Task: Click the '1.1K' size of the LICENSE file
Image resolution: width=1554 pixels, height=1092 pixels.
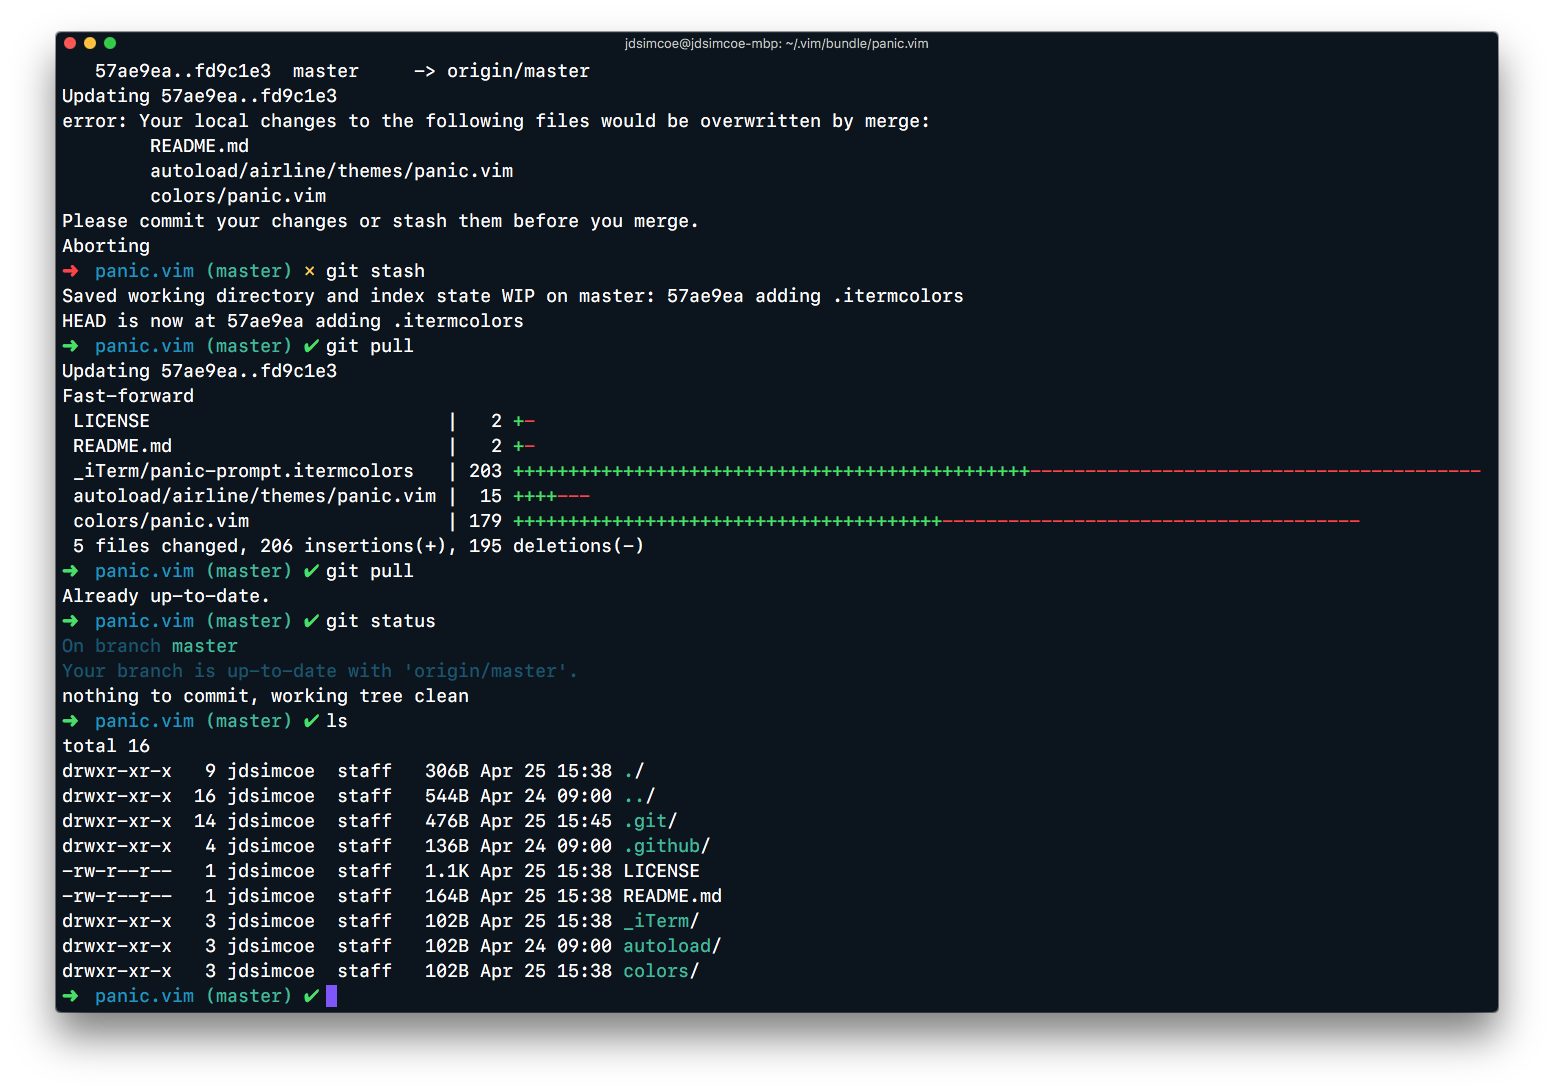Action: click(447, 871)
